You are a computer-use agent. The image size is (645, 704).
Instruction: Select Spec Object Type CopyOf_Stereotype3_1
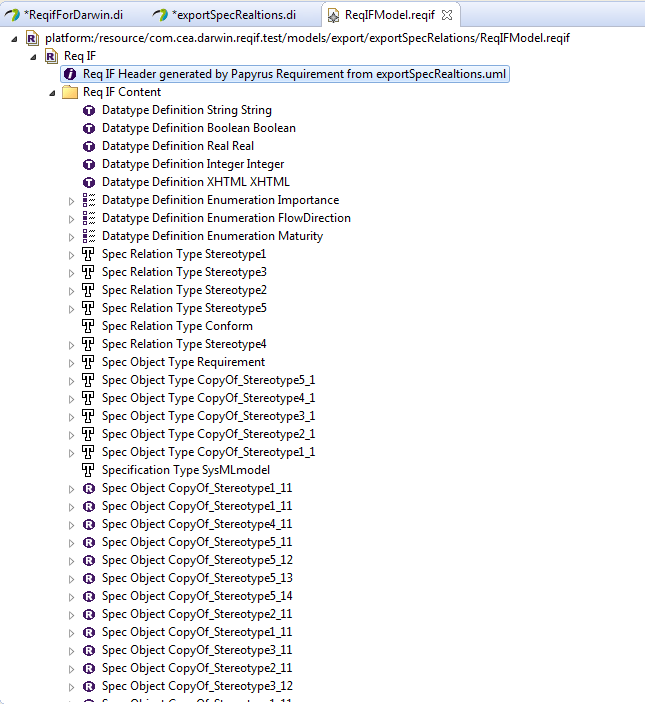click(x=208, y=416)
